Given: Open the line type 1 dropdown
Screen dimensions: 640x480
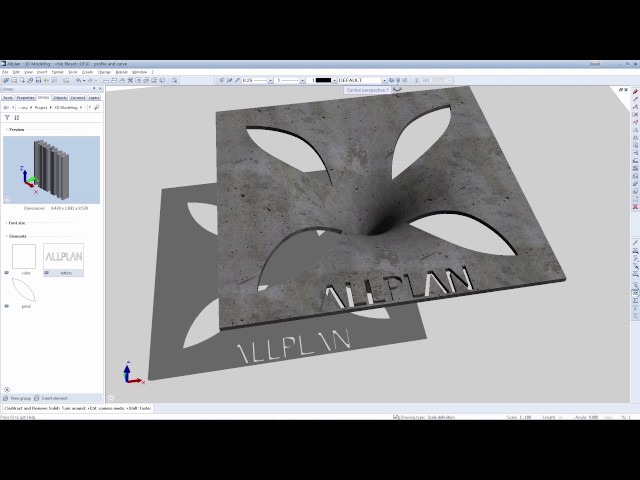Looking at the screenshot, I should point(302,81).
